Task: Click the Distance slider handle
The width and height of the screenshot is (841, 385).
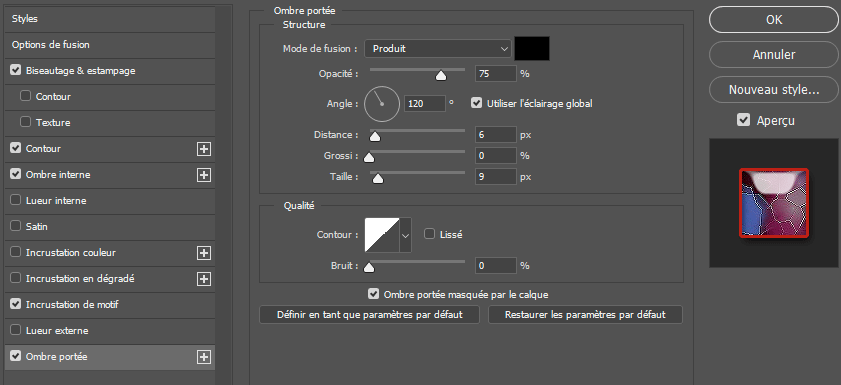Action: point(375,137)
